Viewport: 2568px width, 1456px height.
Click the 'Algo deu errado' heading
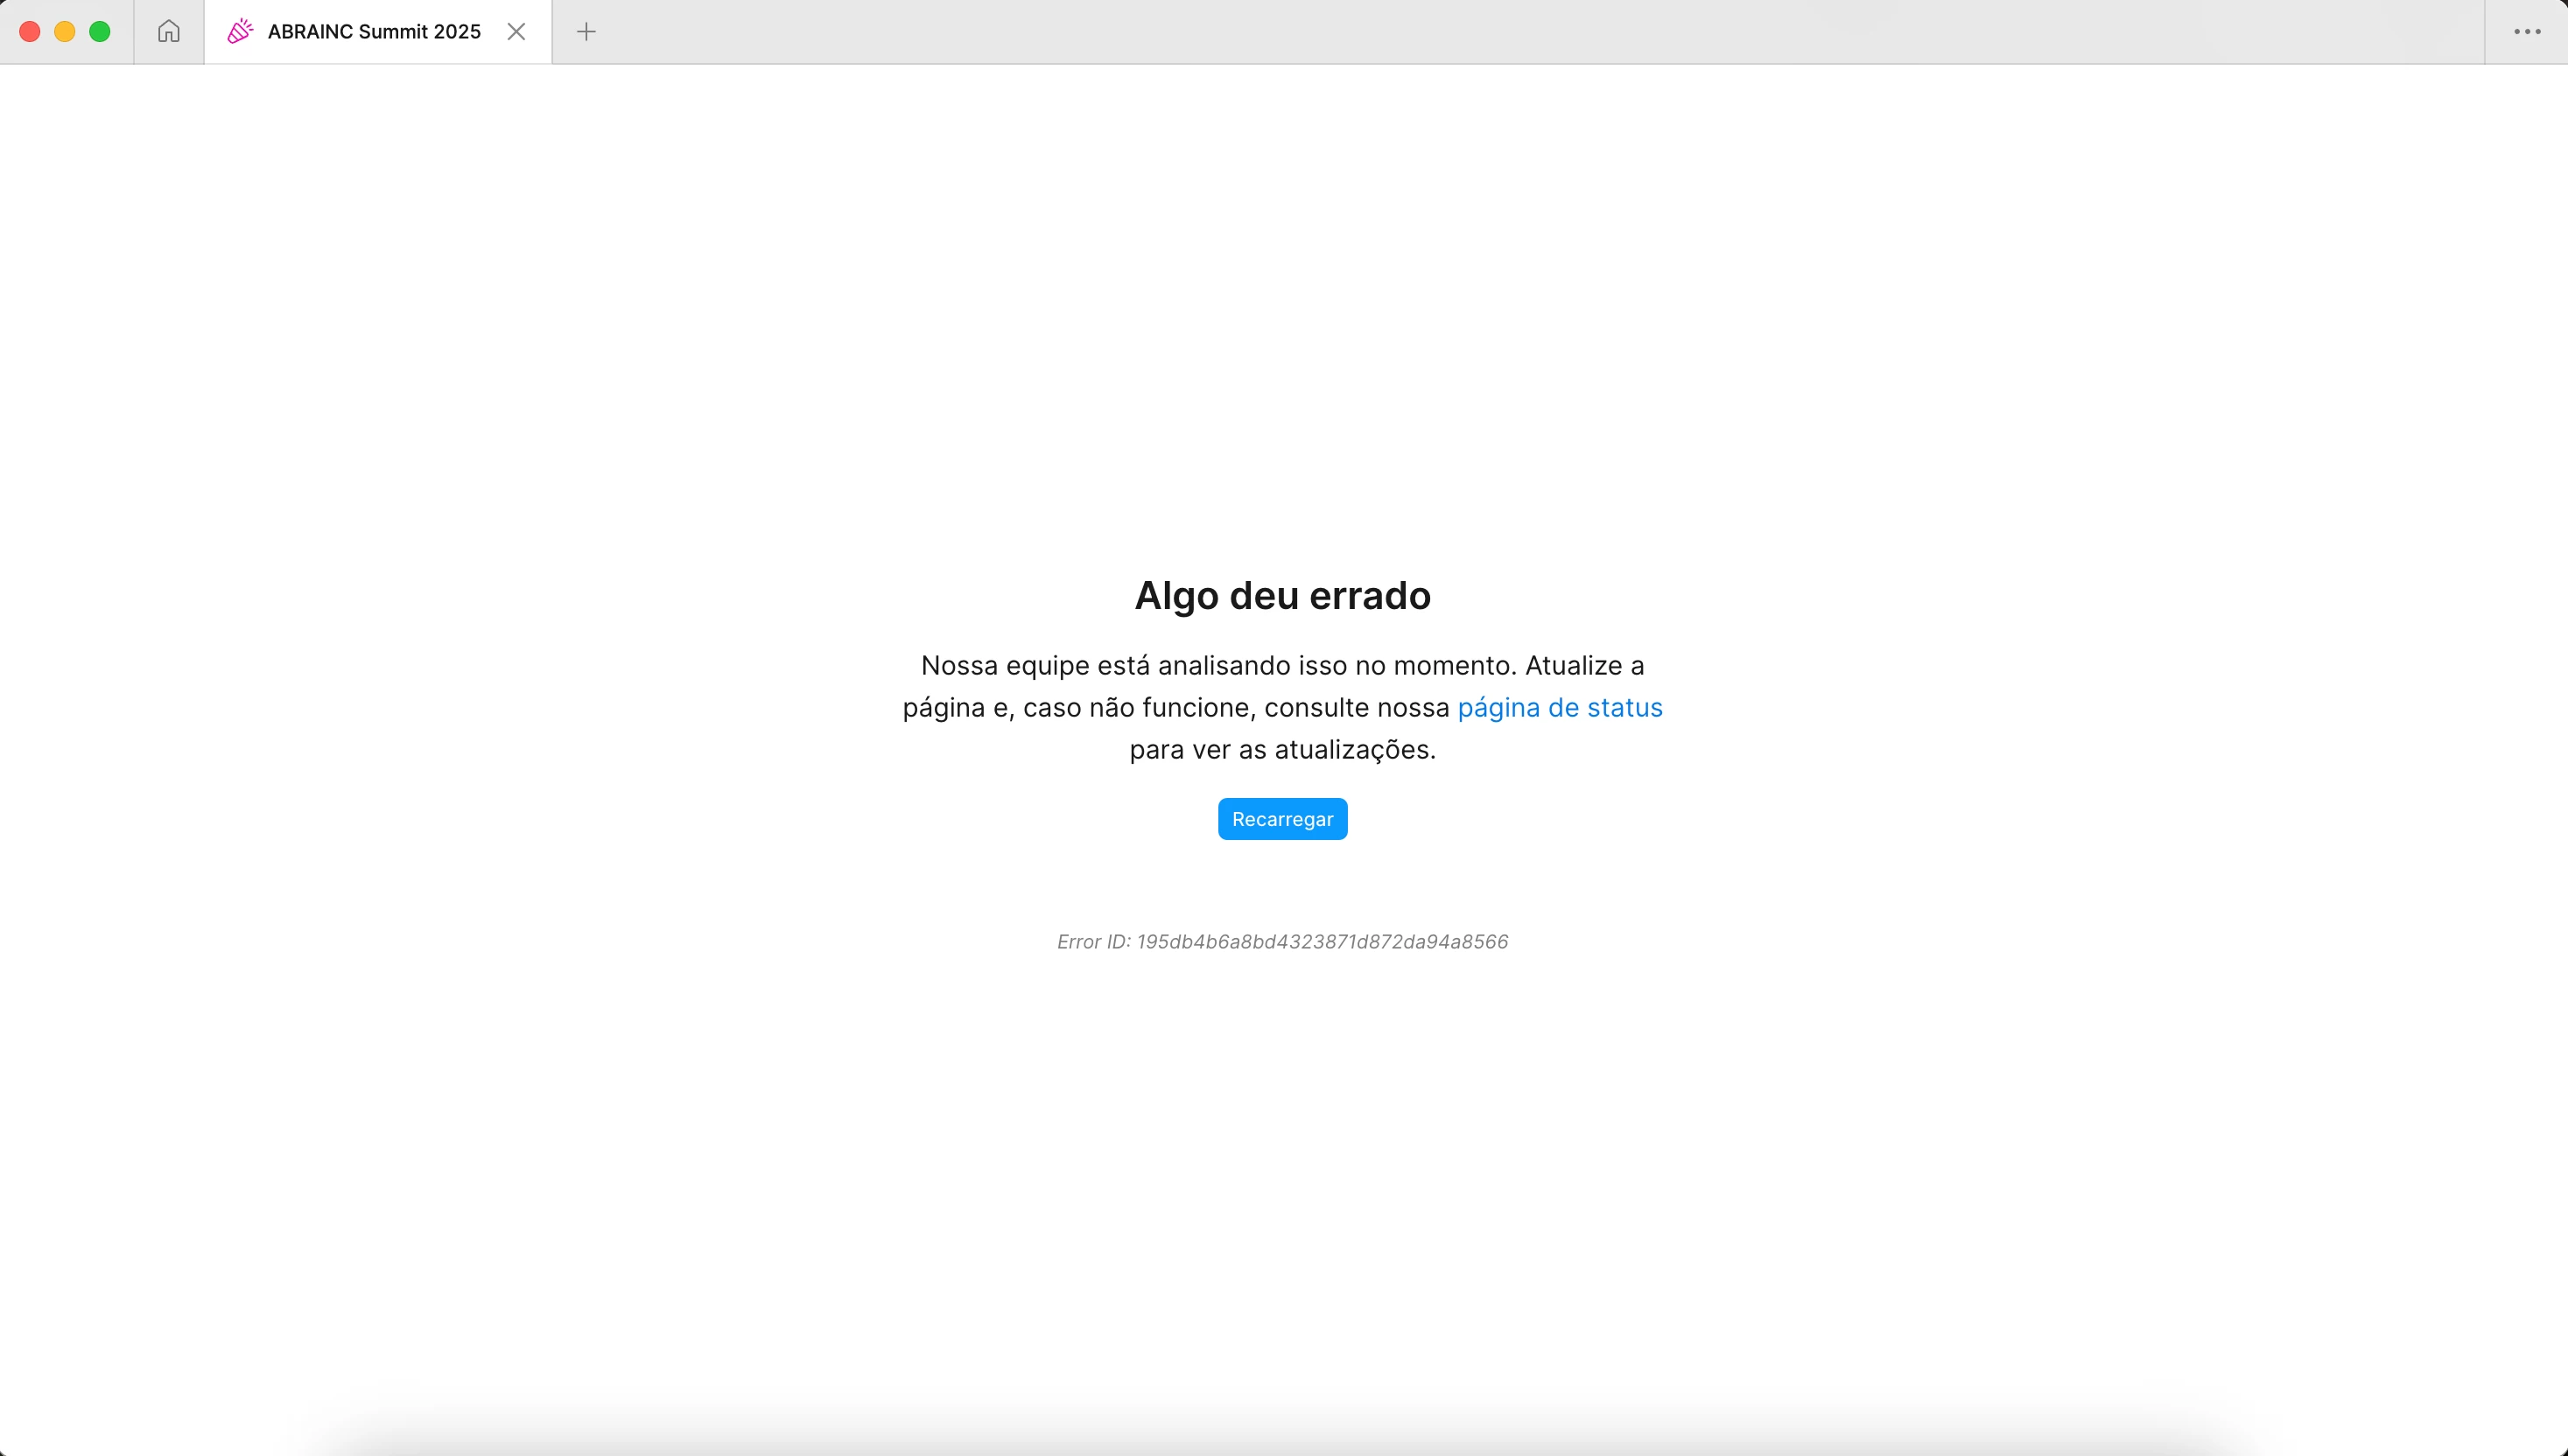point(1282,596)
